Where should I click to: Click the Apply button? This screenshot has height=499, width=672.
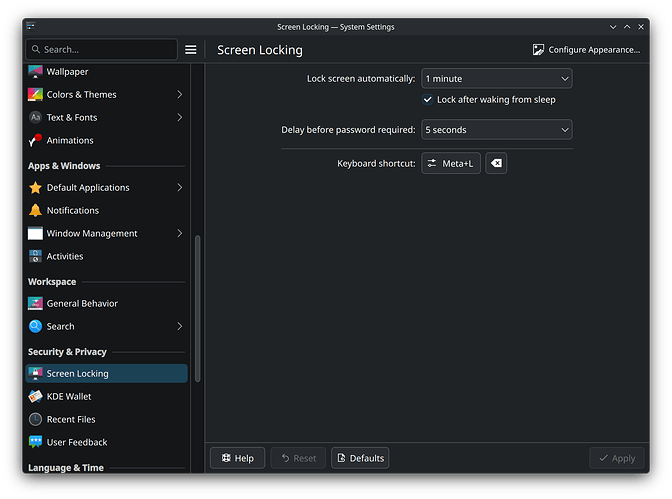pyautogui.click(x=617, y=458)
